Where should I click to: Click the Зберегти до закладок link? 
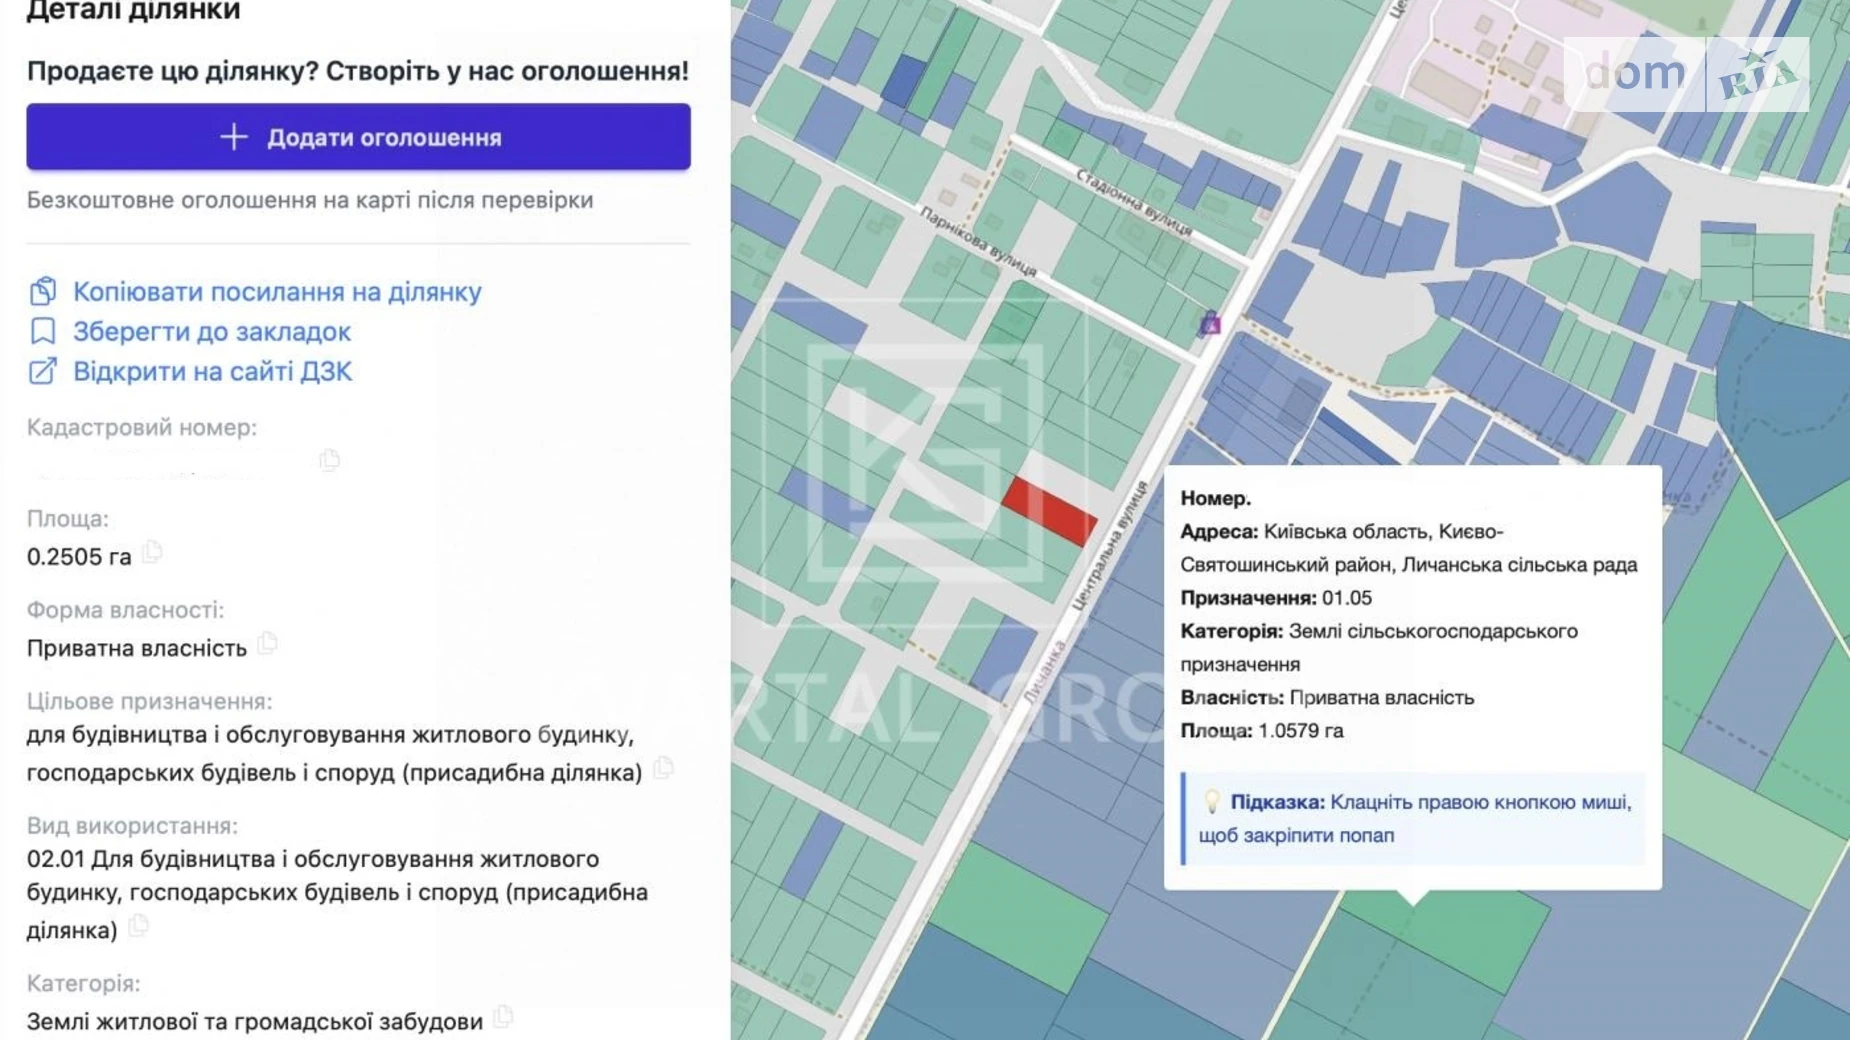pos(212,332)
